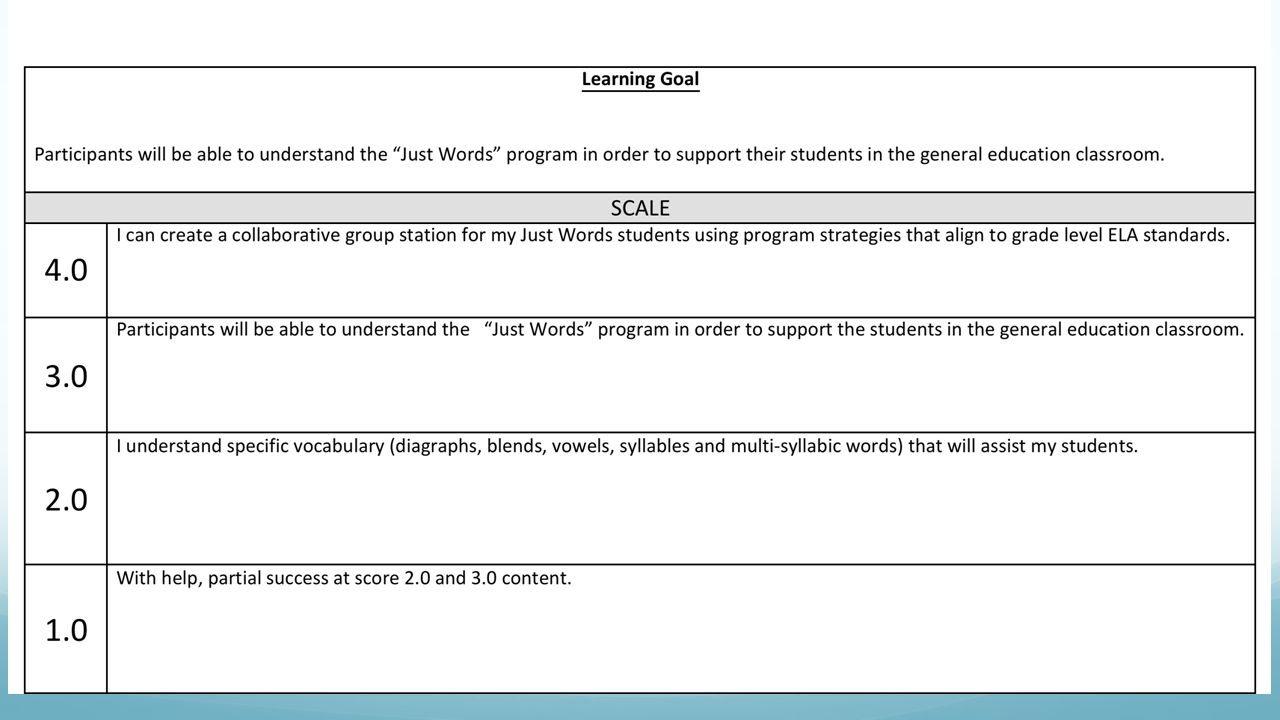Click the "With help, partial success" description
This screenshot has height=720, width=1280.
click(344, 578)
